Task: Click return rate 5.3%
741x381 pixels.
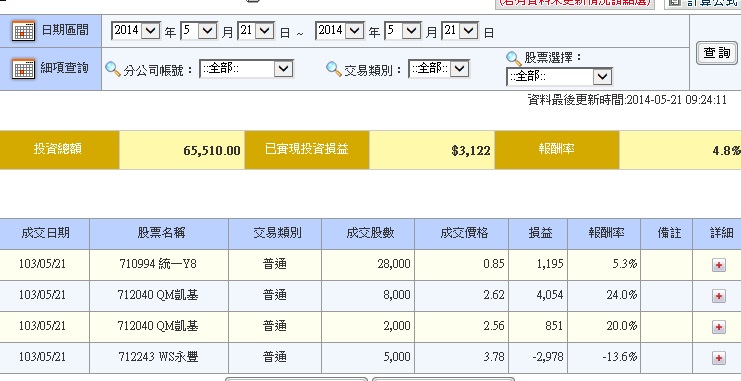Action: (625, 264)
